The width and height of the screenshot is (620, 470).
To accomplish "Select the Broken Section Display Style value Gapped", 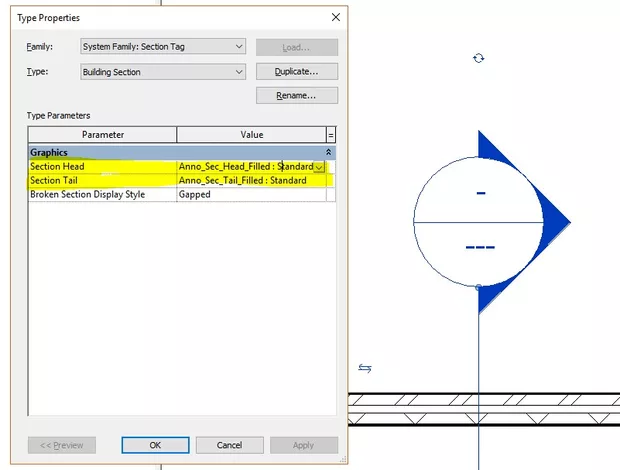I will coord(251,194).
